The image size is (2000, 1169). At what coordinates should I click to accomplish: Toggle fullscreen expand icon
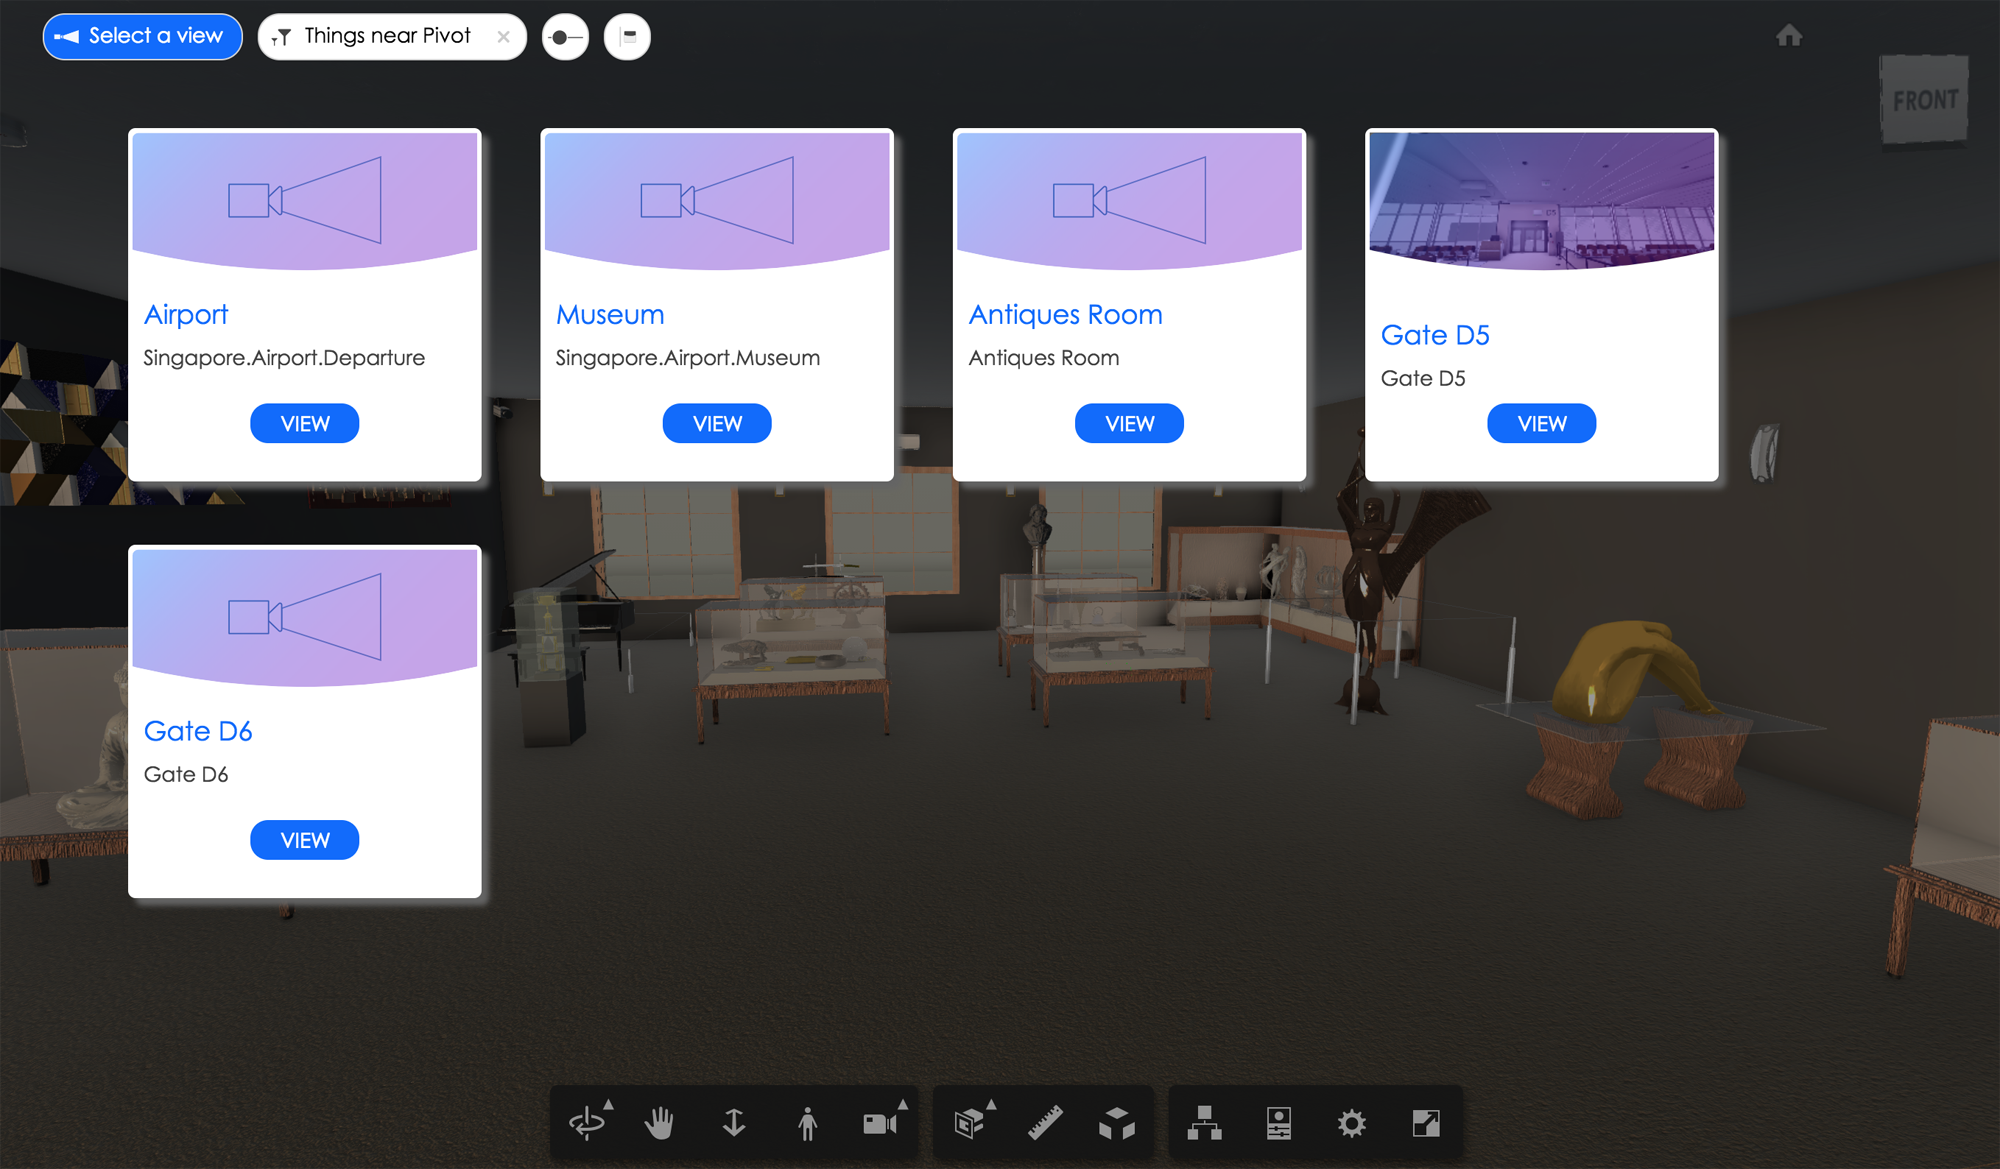[1425, 1123]
